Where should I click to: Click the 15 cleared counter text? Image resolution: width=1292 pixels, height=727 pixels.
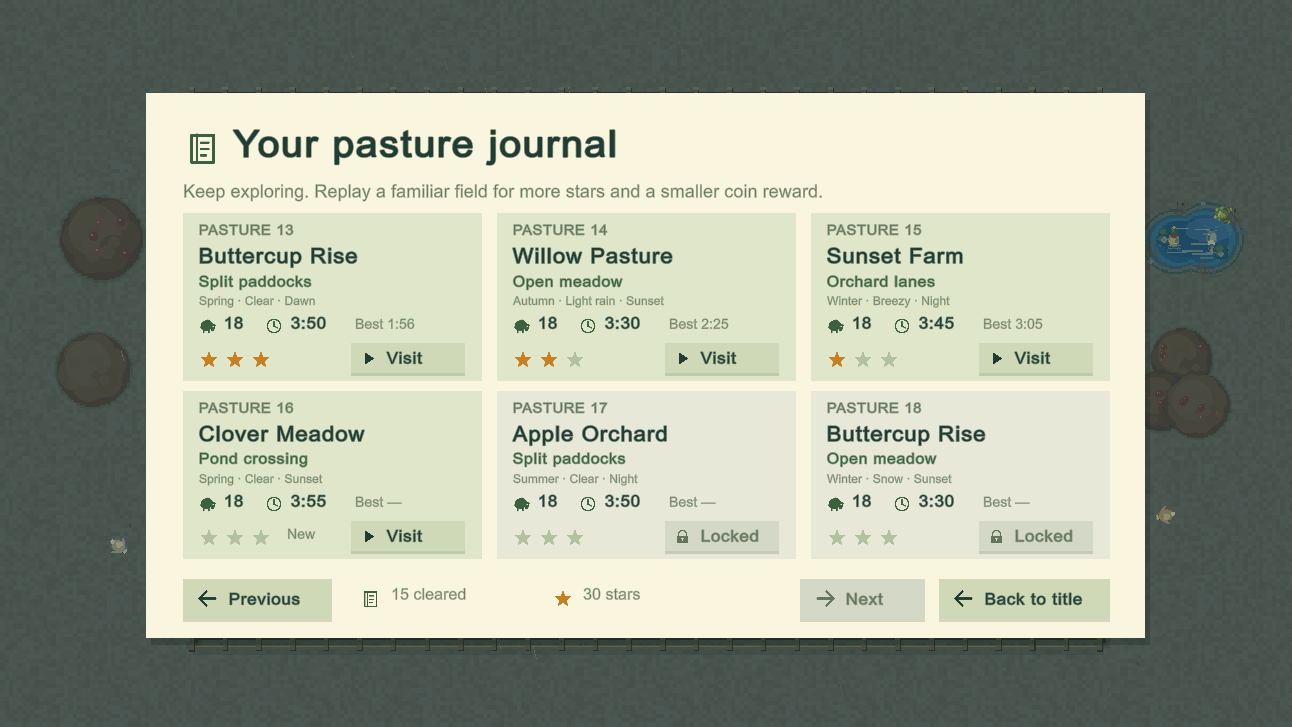pos(428,594)
